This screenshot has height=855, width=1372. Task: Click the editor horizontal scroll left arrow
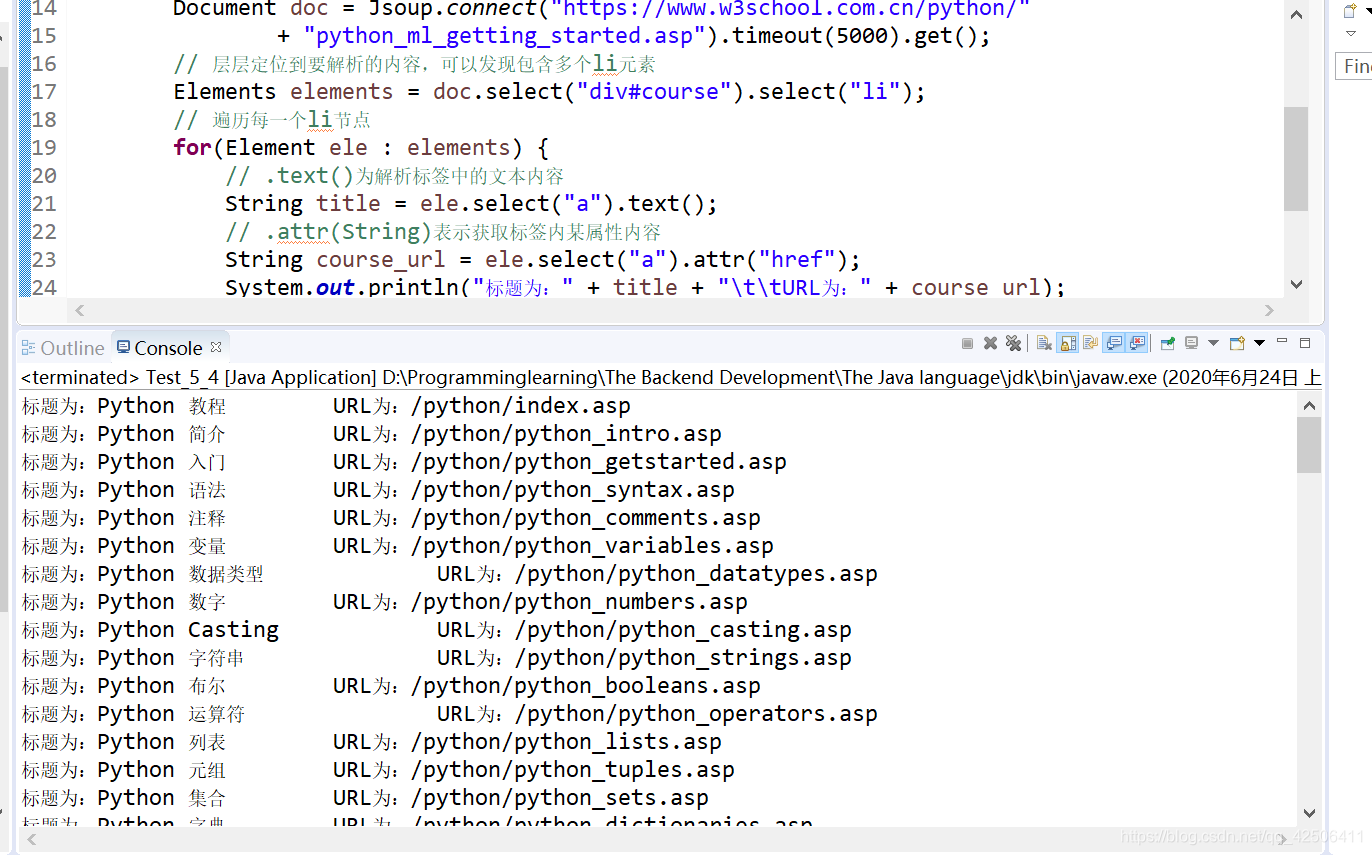(80, 310)
